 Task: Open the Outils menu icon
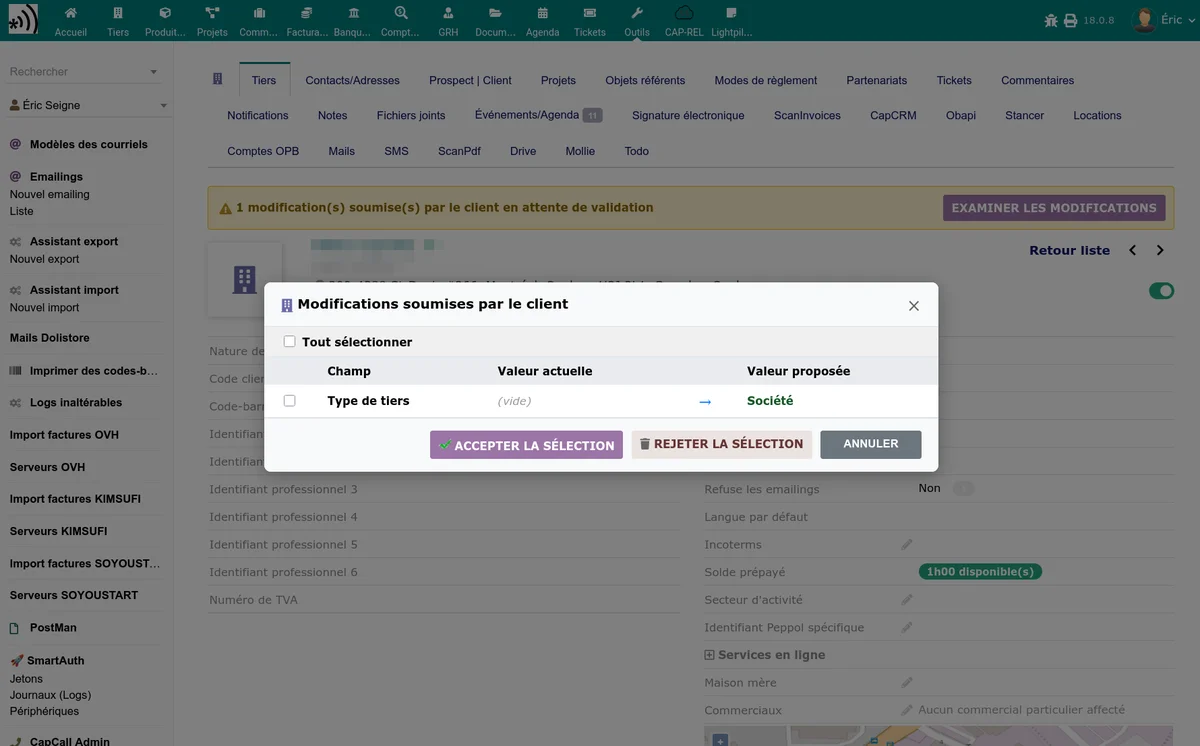point(637,13)
